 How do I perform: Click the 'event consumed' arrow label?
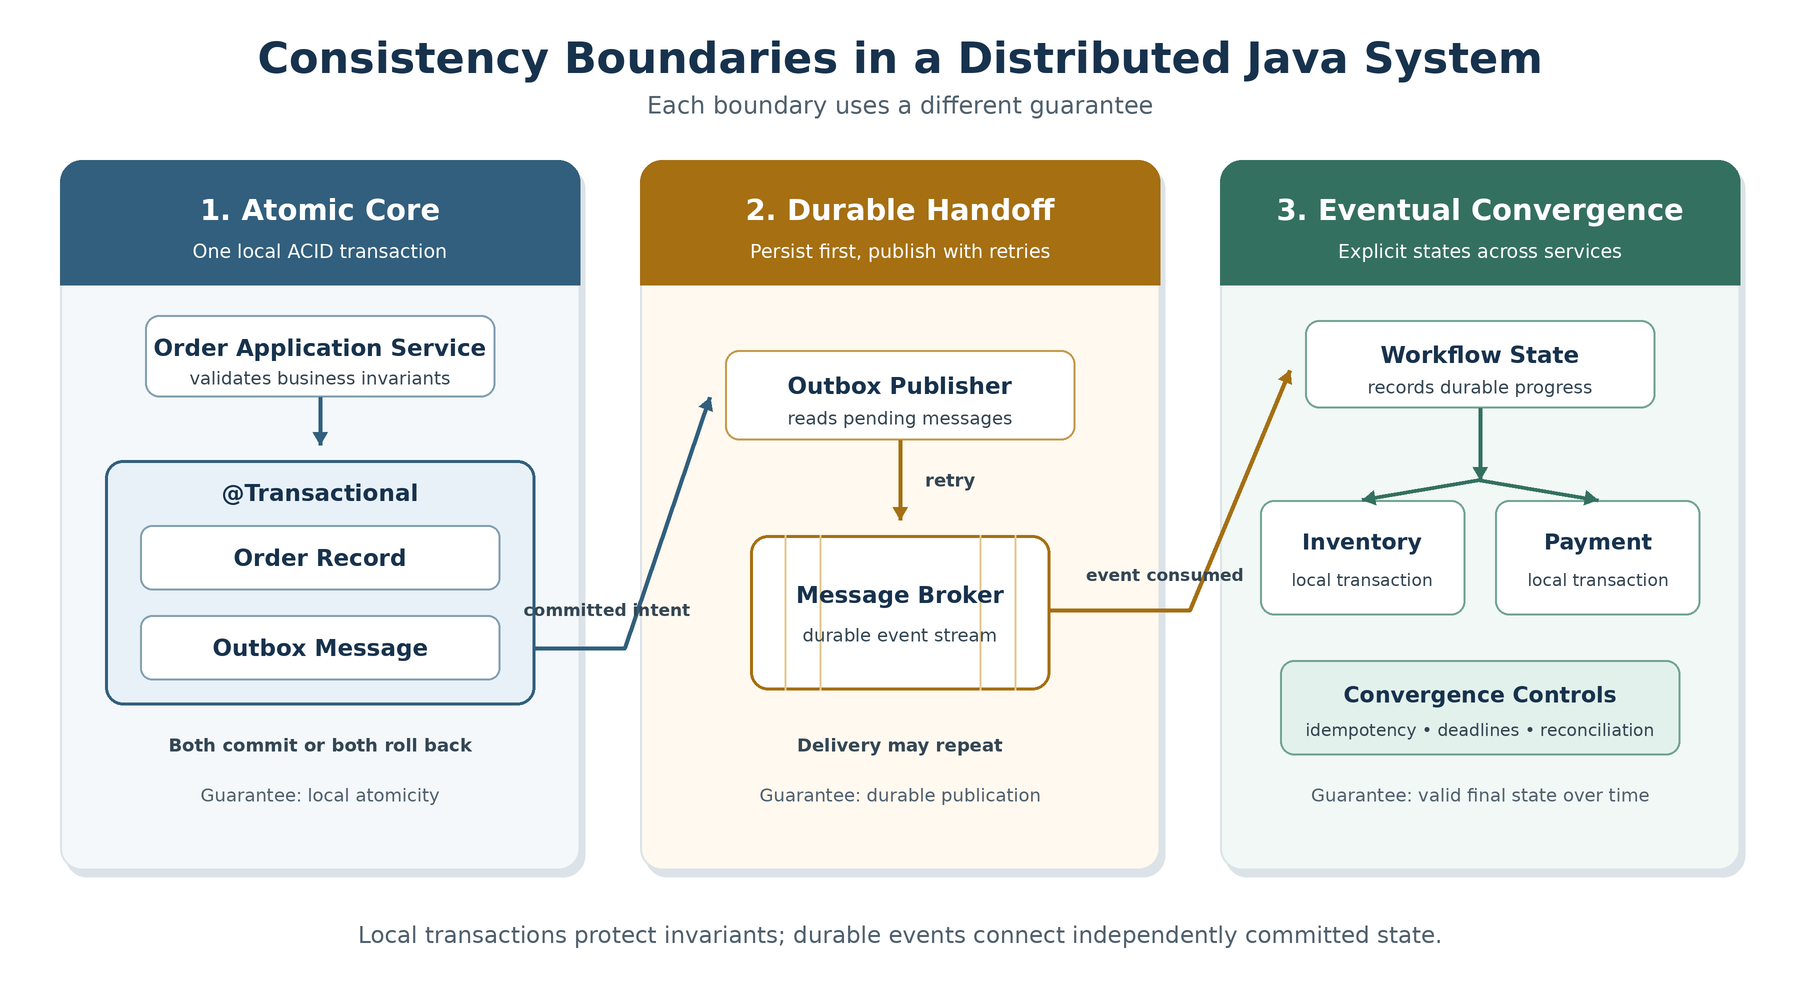(x=1165, y=575)
